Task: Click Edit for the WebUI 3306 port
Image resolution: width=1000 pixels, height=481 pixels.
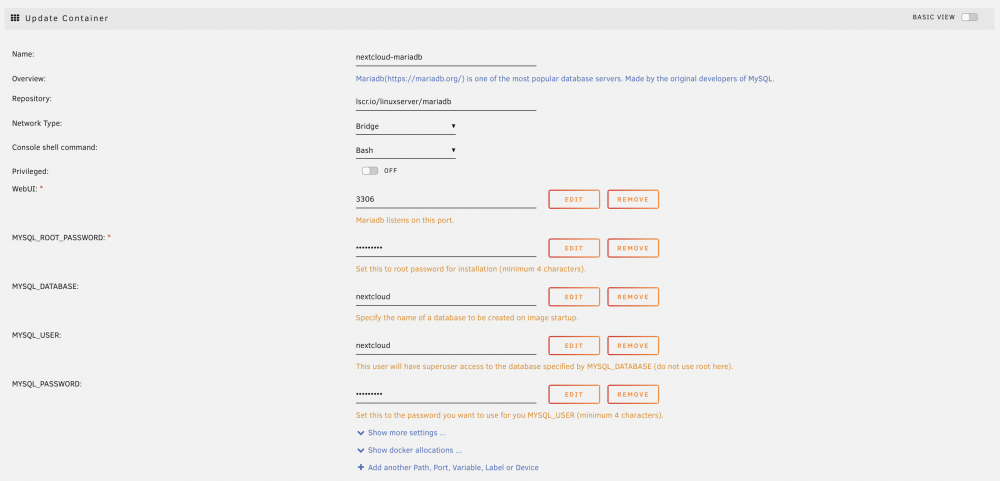Action: coord(574,199)
